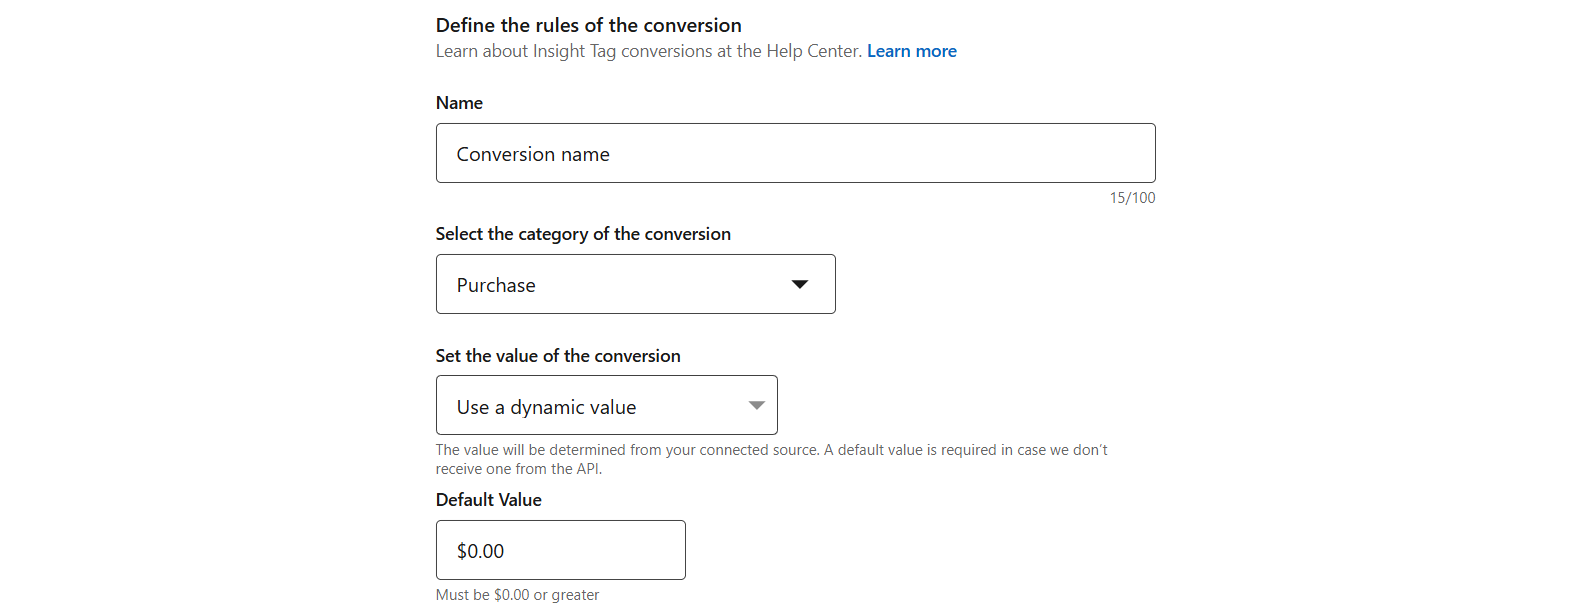Open the Purchase category dropdown

(x=635, y=284)
